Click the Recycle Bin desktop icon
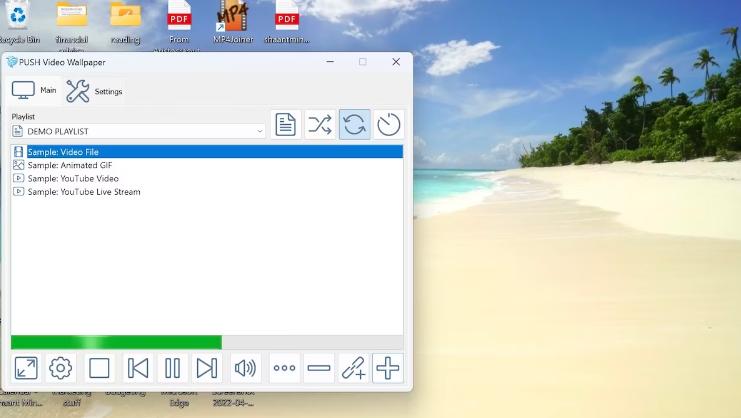741x418 pixels. (x=19, y=22)
